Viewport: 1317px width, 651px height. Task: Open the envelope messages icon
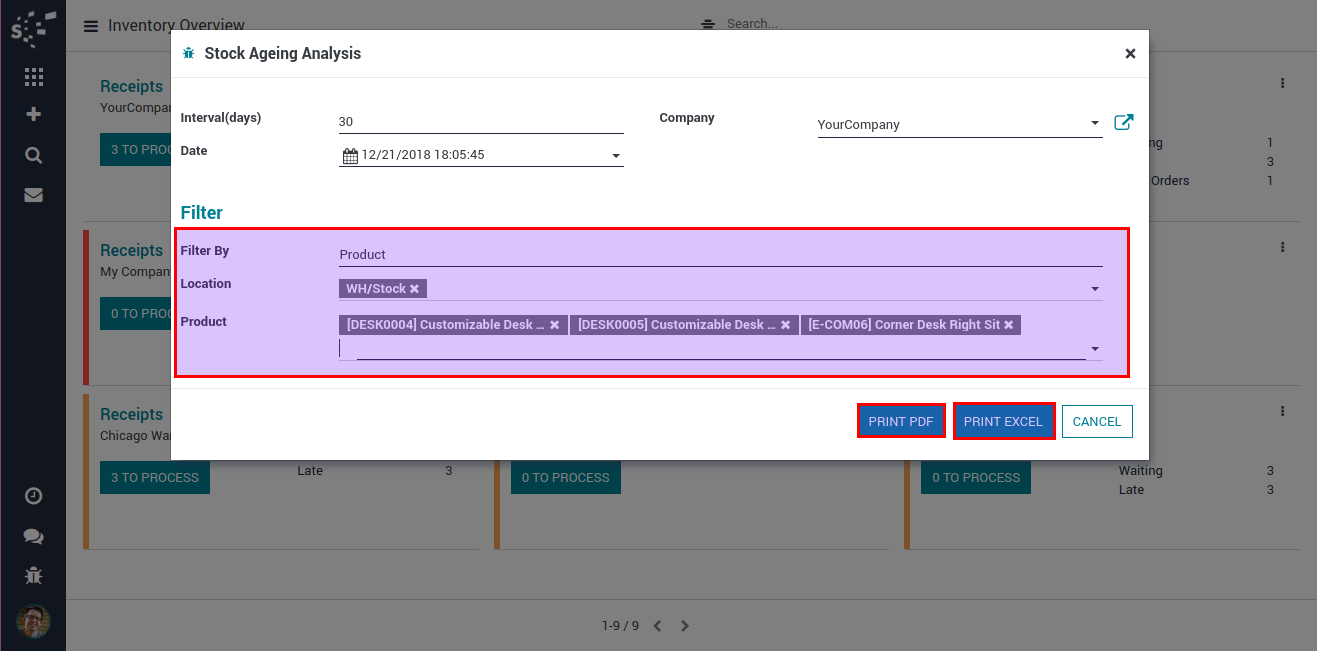pyautogui.click(x=33, y=195)
